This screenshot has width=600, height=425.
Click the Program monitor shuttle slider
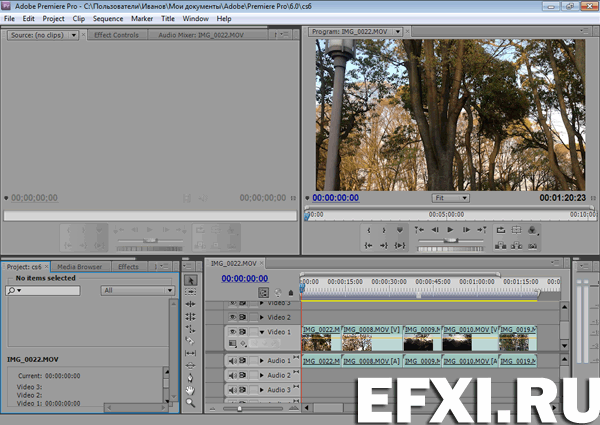click(451, 240)
